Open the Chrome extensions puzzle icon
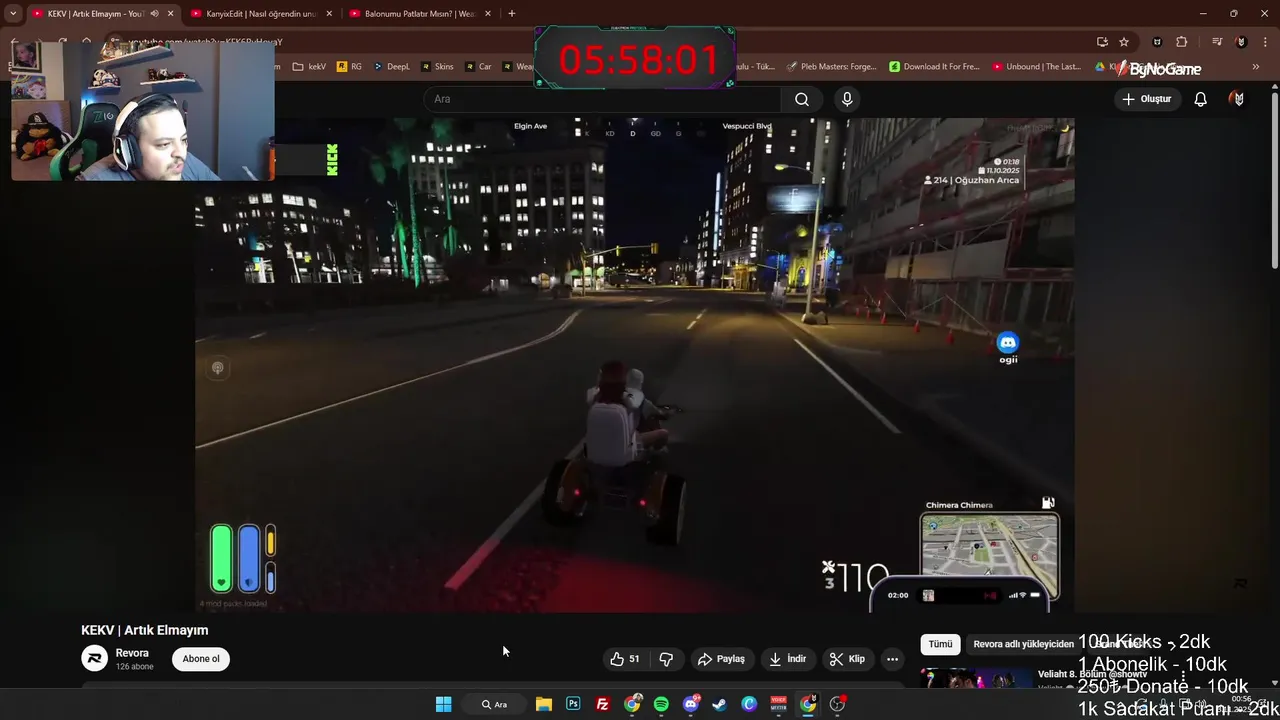 pyautogui.click(x=1182, y=42)
